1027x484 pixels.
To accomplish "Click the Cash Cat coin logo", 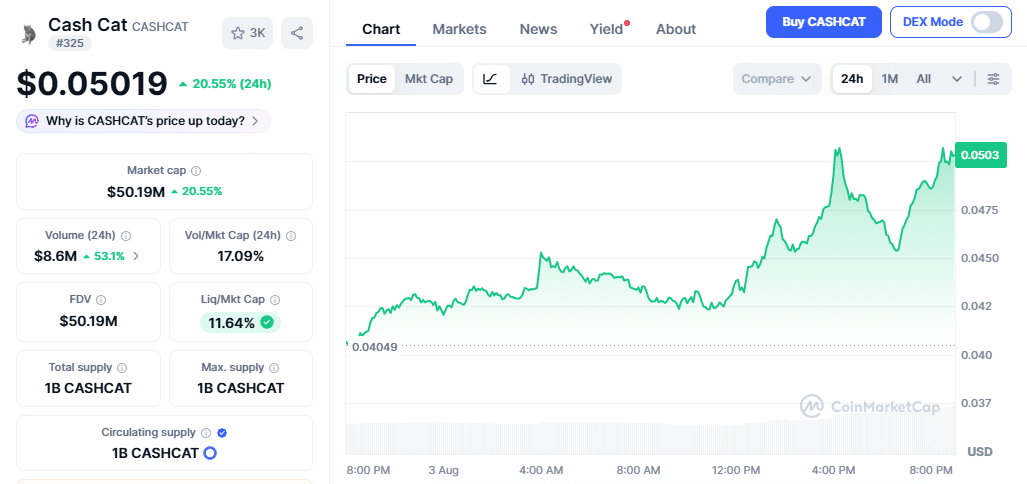I will [28, 34].
